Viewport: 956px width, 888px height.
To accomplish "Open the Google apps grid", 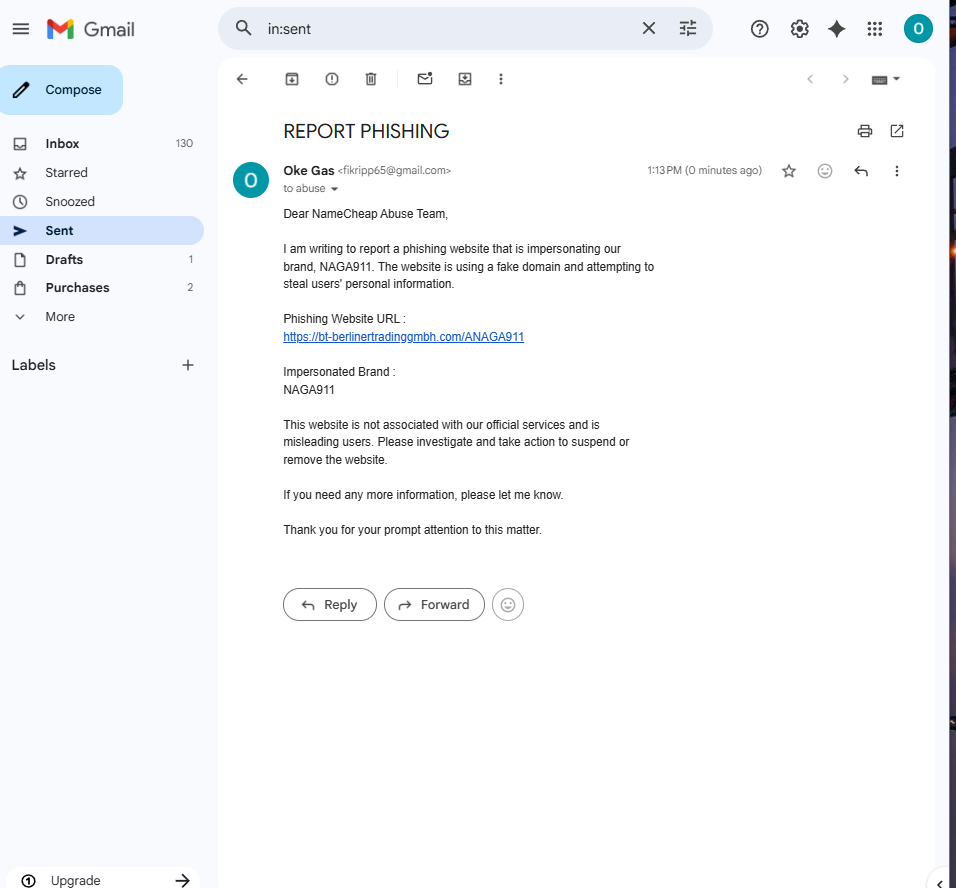I will (x=875, y=29).
